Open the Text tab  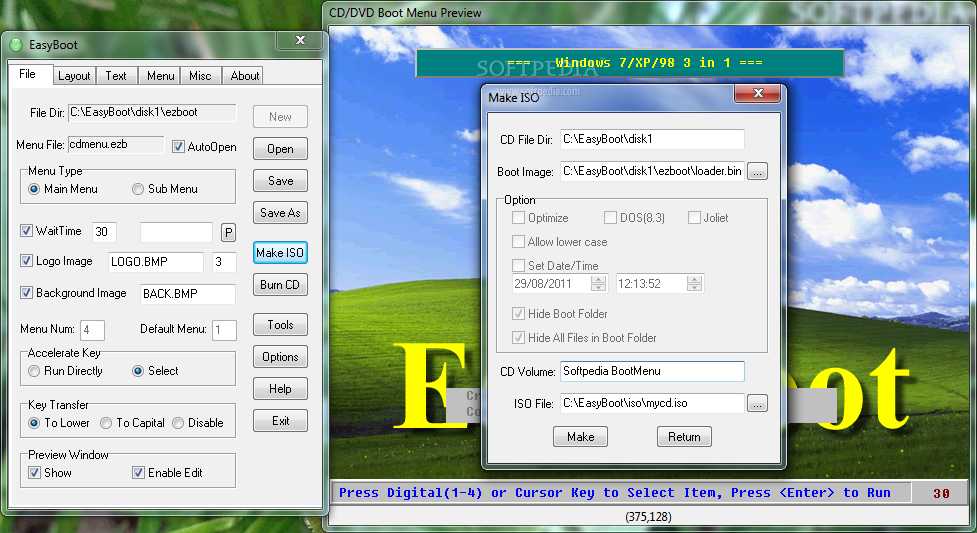click(x=116, y=76)
